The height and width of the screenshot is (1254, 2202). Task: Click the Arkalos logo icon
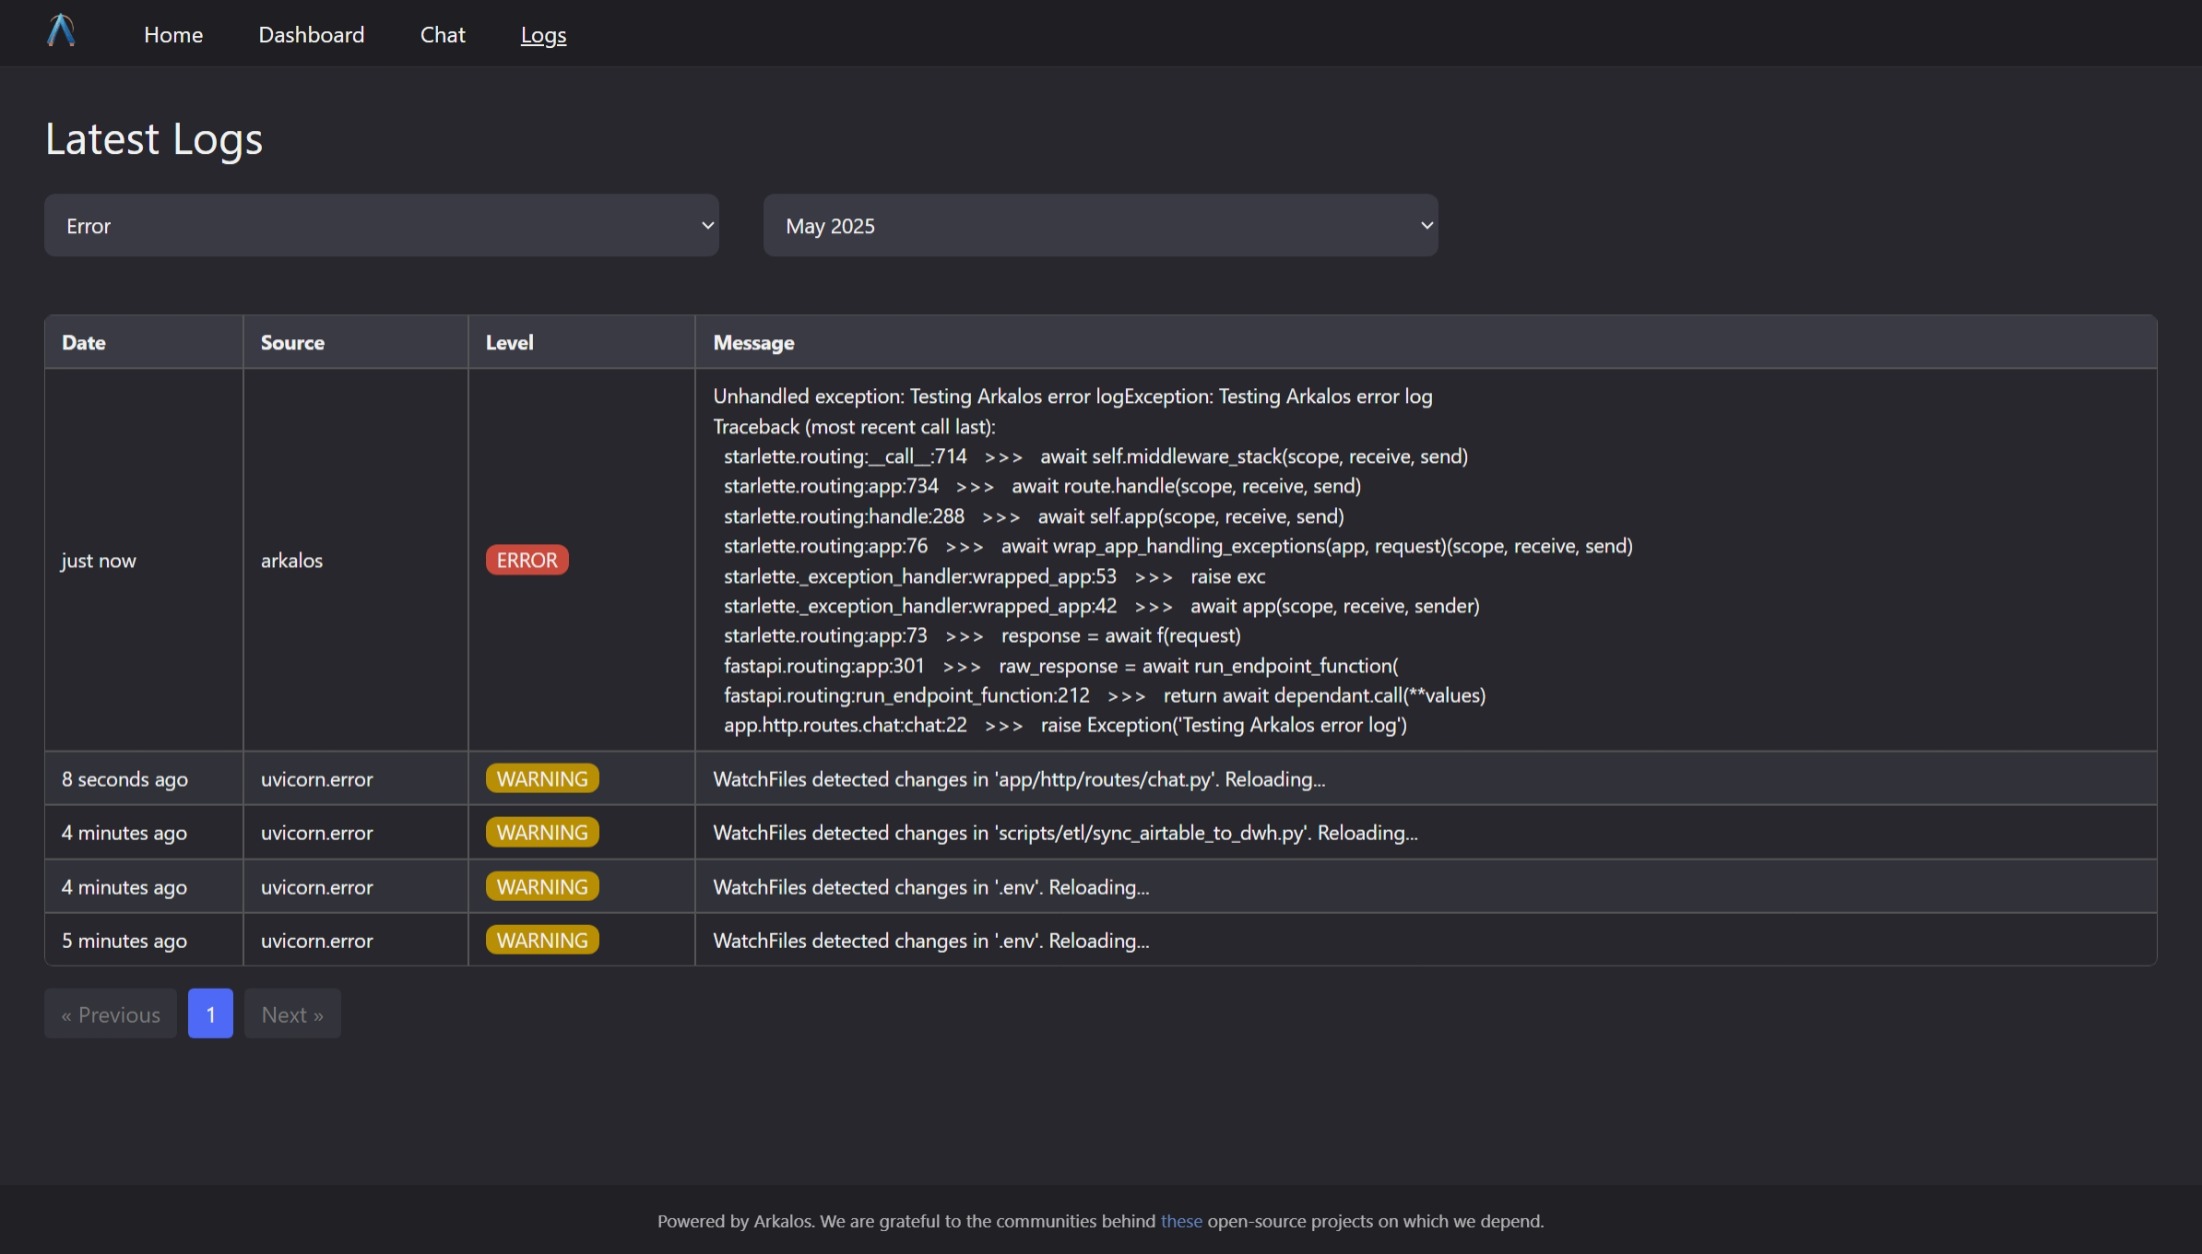click(x=60, y=30)
